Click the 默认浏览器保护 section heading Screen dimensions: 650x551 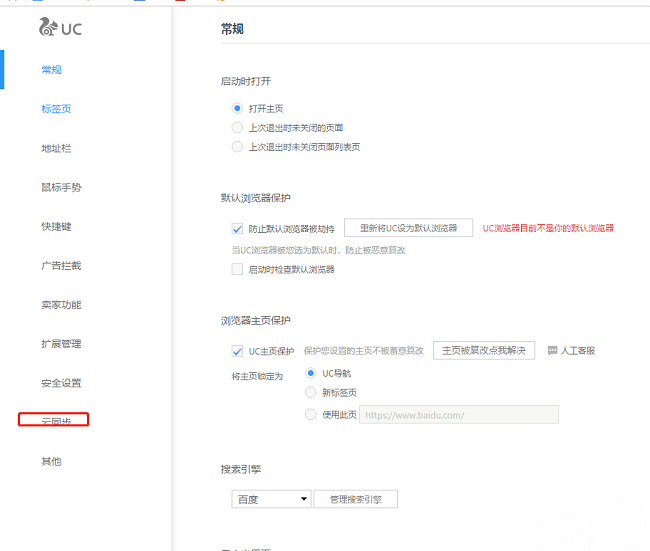(256, 198)
